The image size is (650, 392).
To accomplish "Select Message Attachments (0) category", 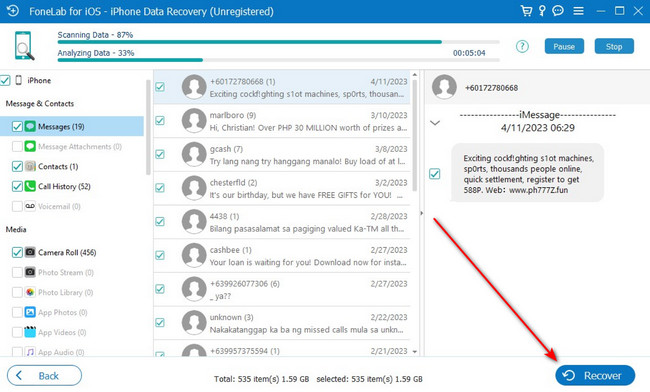I will tap(80, 146).
